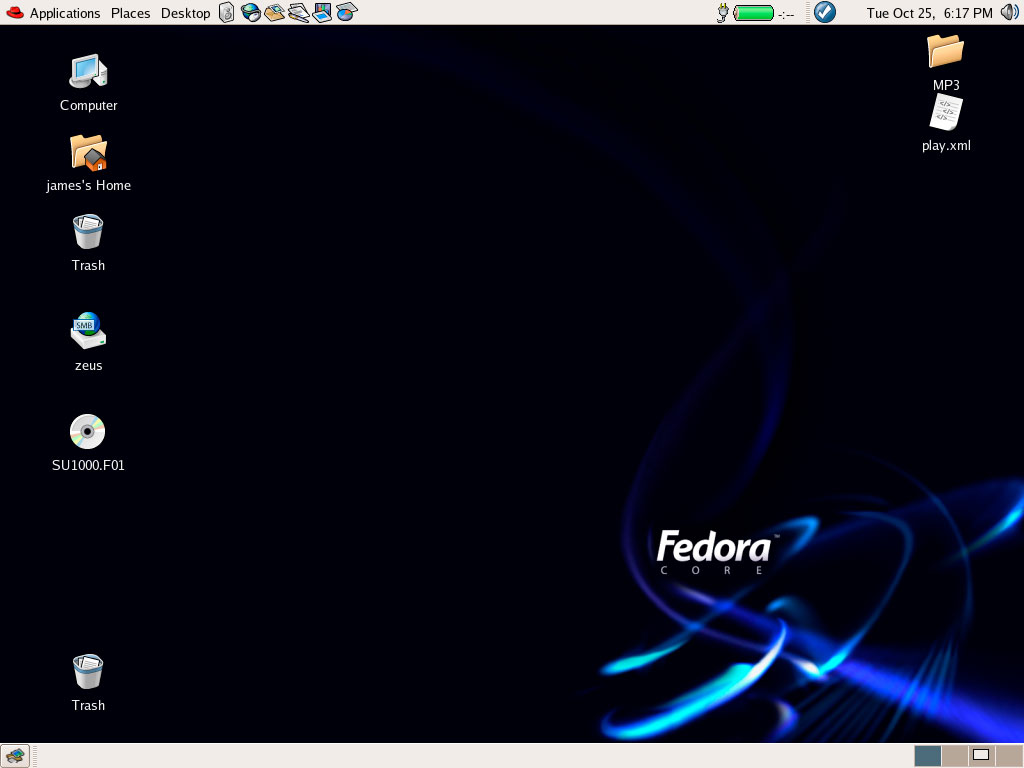The width and height of the screenshot is (1024, 768).
Task: Launch the presentation app icon
Action: coord(322,12)
